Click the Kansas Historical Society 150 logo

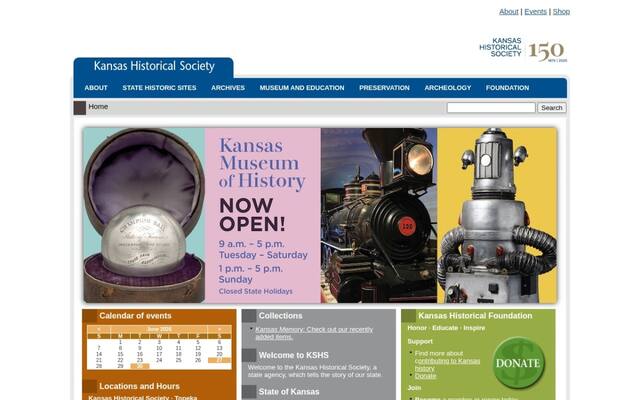click(523, 49)
